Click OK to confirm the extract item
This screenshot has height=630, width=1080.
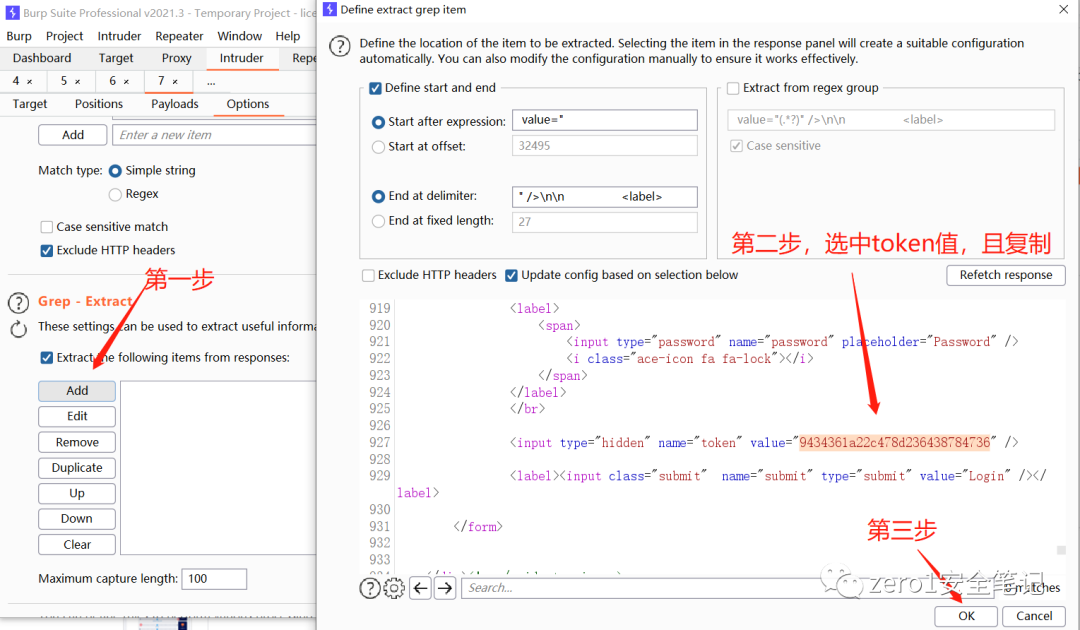(966, 616)
